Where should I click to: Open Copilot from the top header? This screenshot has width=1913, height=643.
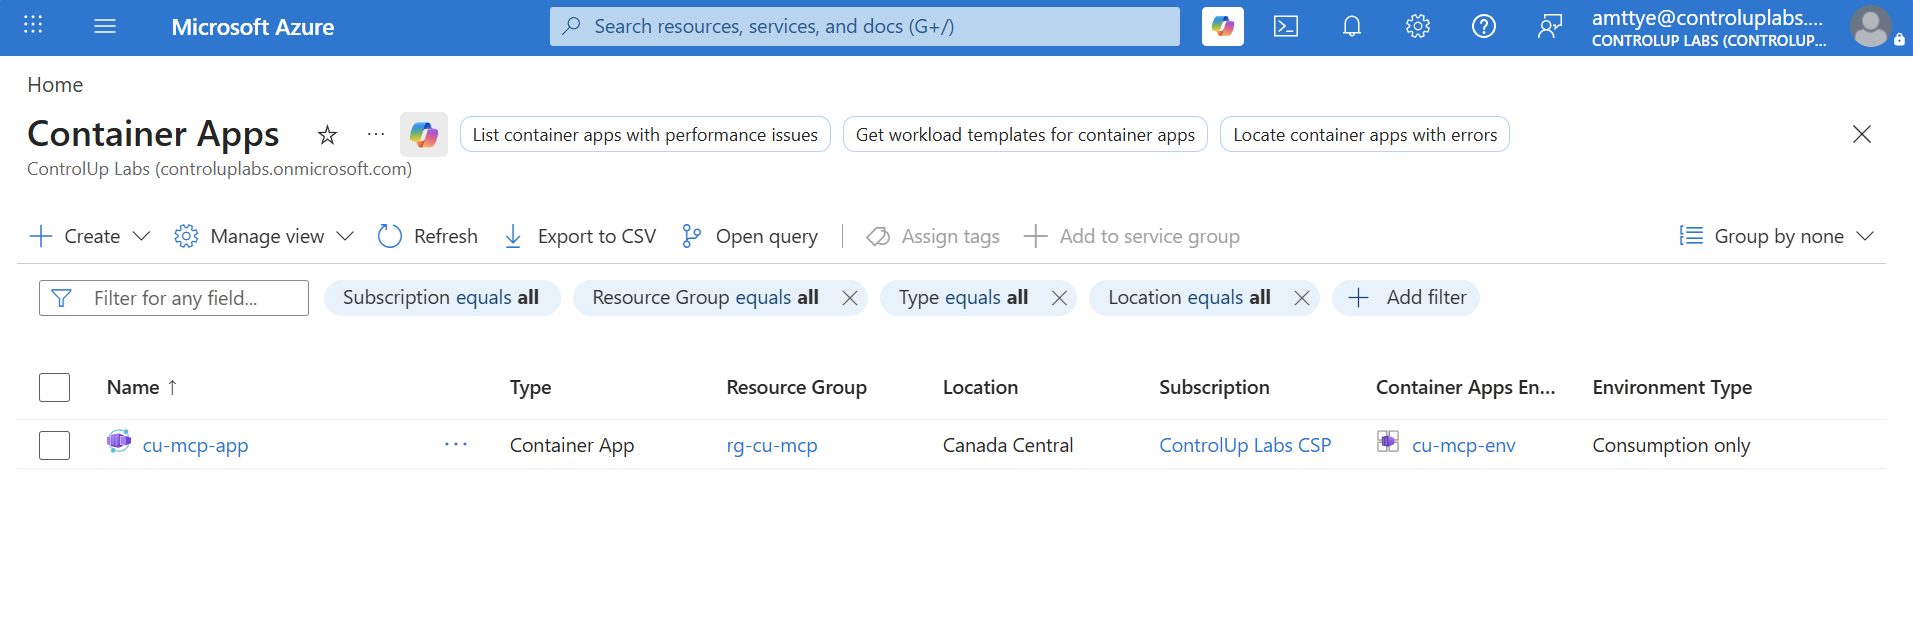tap(1222, 26)
